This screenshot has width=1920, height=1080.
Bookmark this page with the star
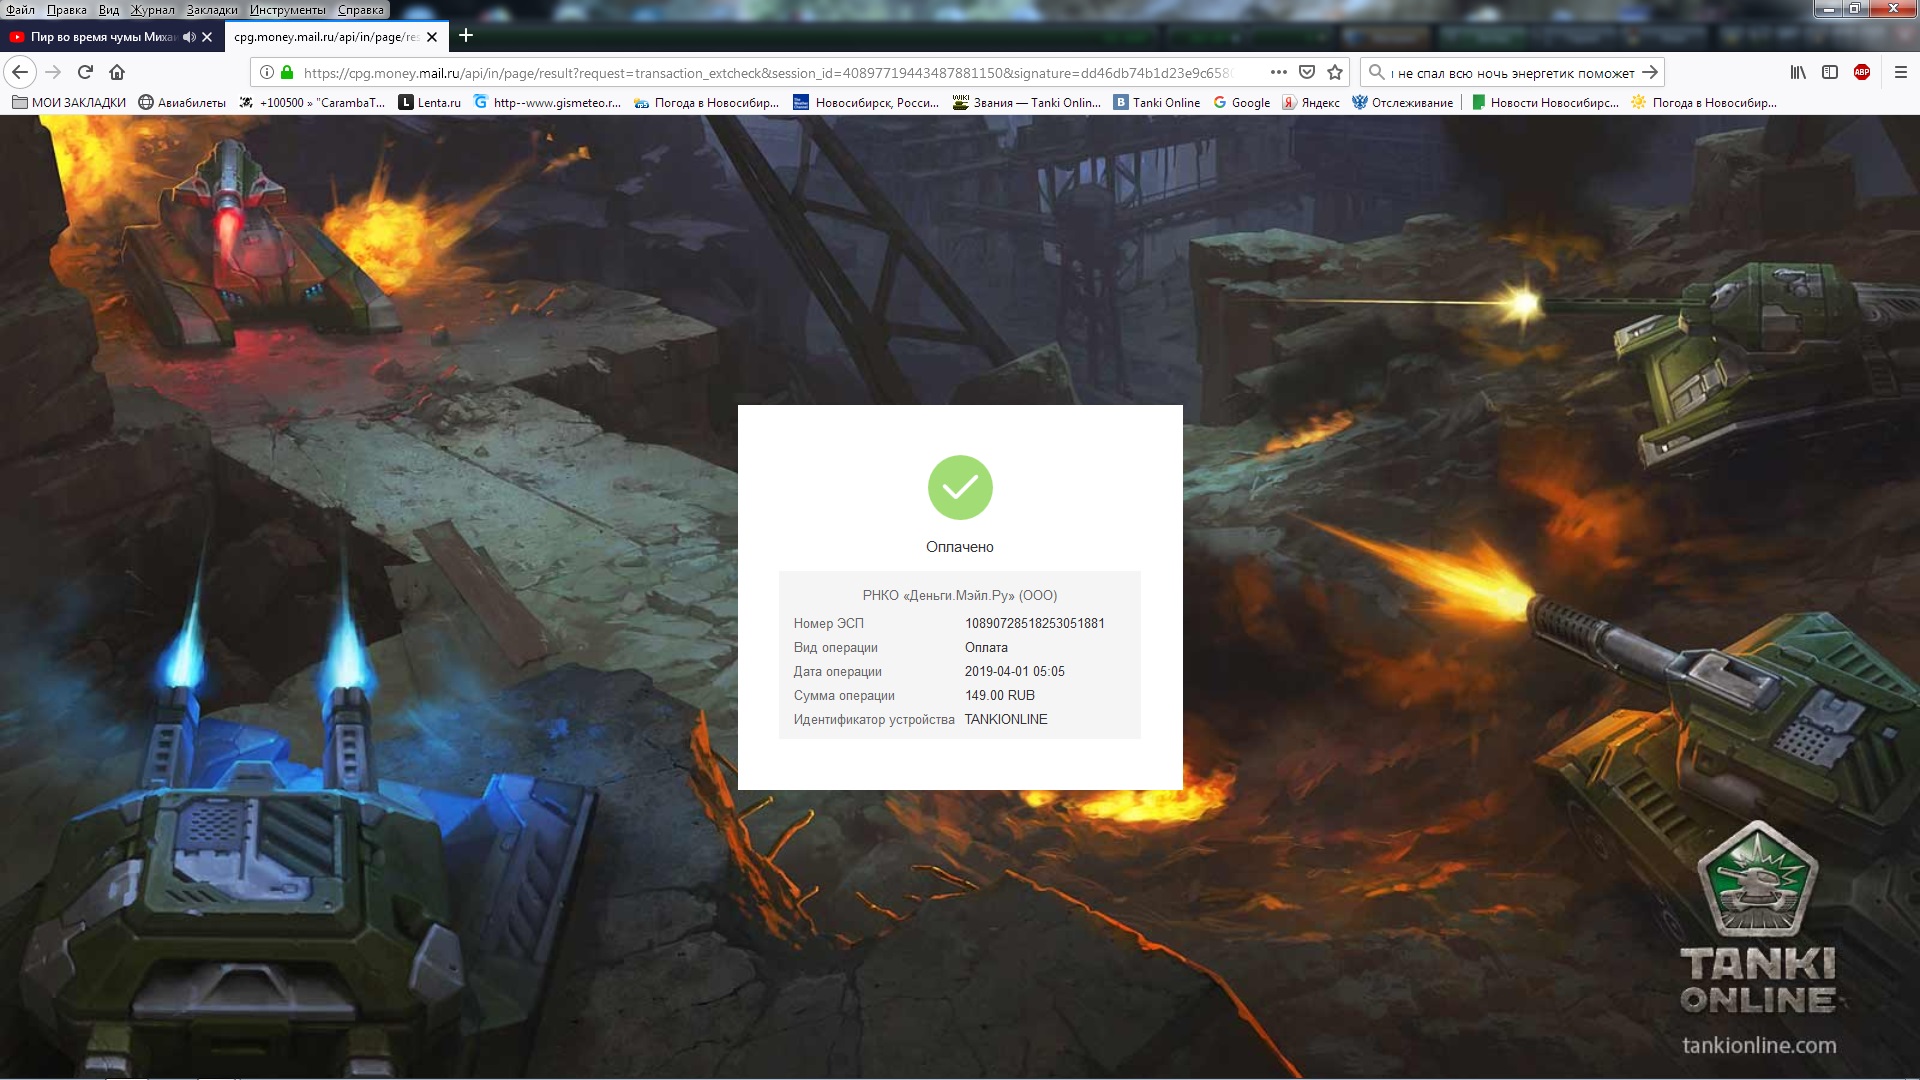1334,72
